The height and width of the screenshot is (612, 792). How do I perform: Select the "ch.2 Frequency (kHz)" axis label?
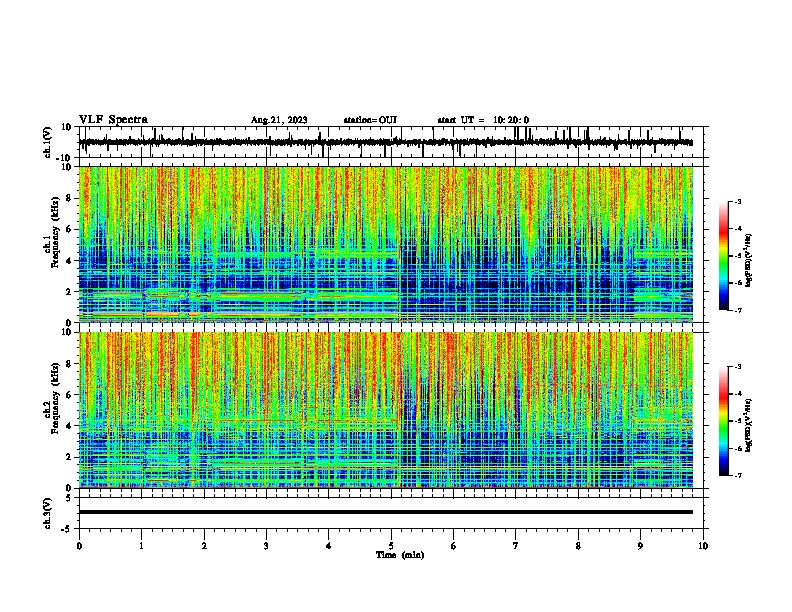51,398
